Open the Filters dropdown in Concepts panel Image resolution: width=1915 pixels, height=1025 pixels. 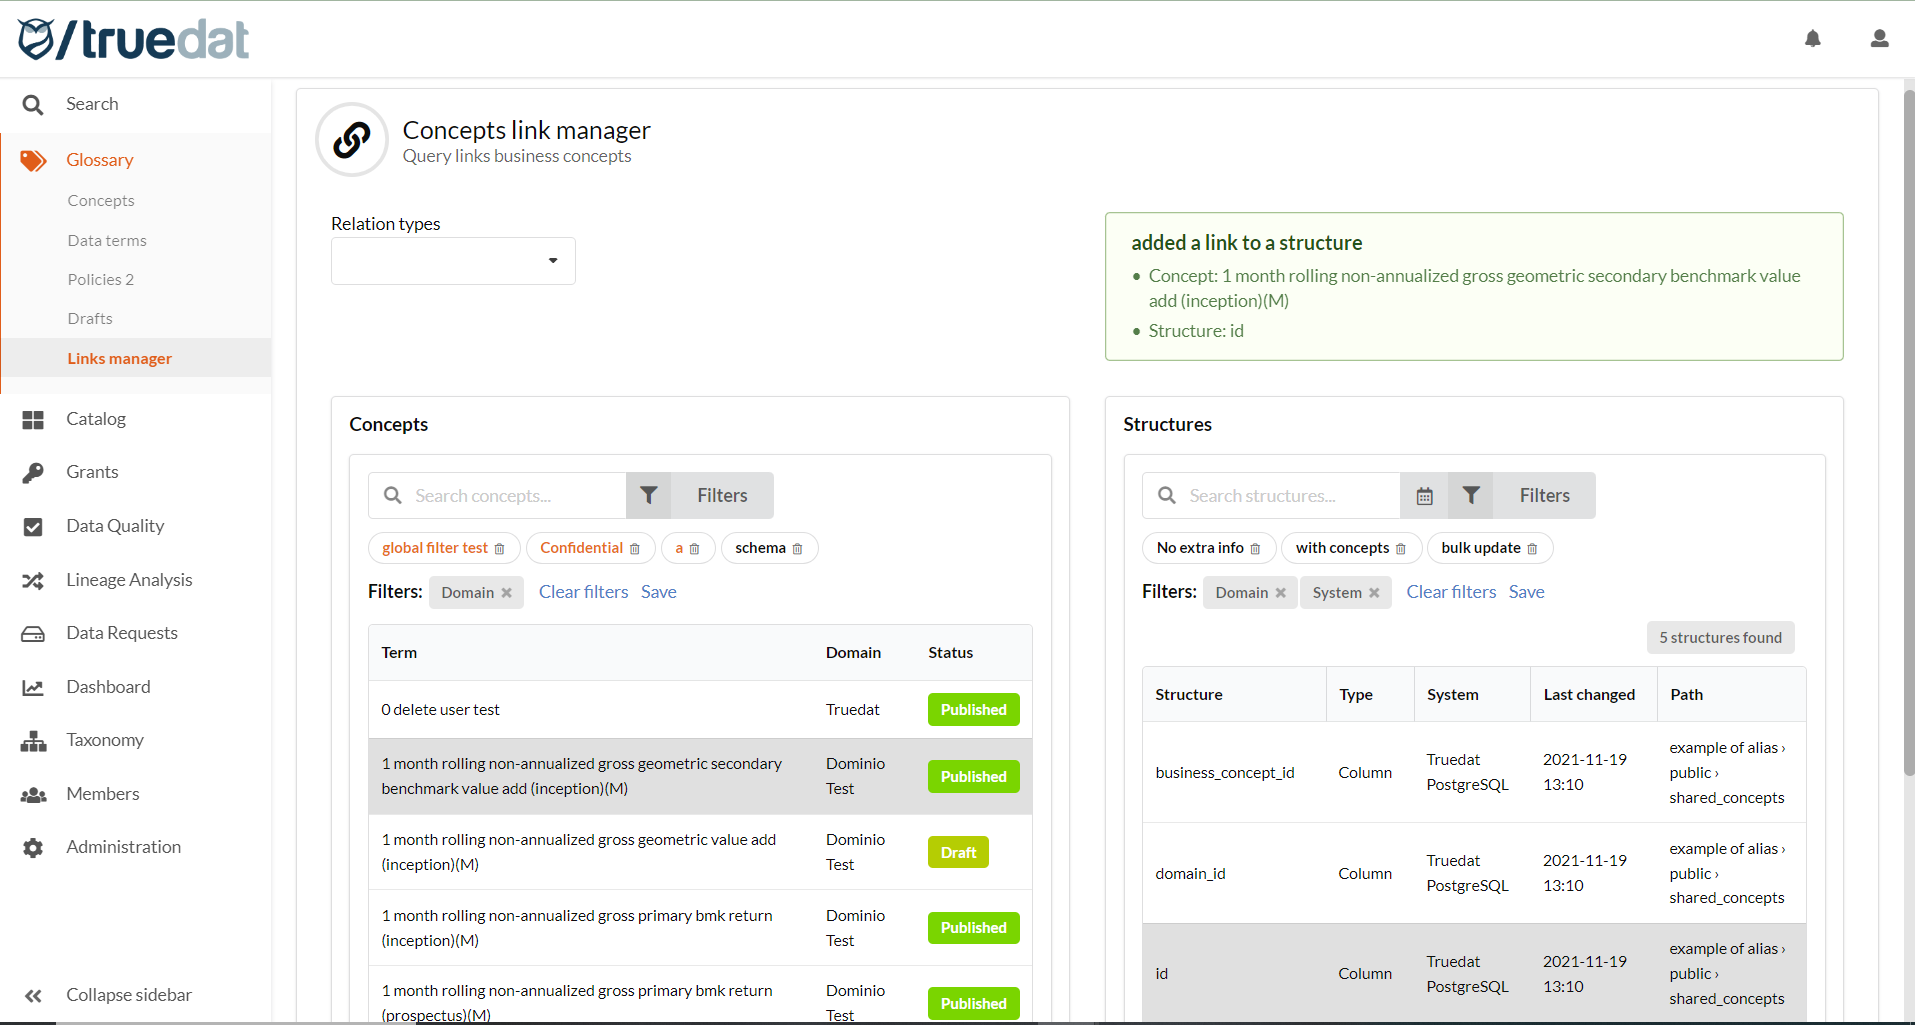pos(721,495)
